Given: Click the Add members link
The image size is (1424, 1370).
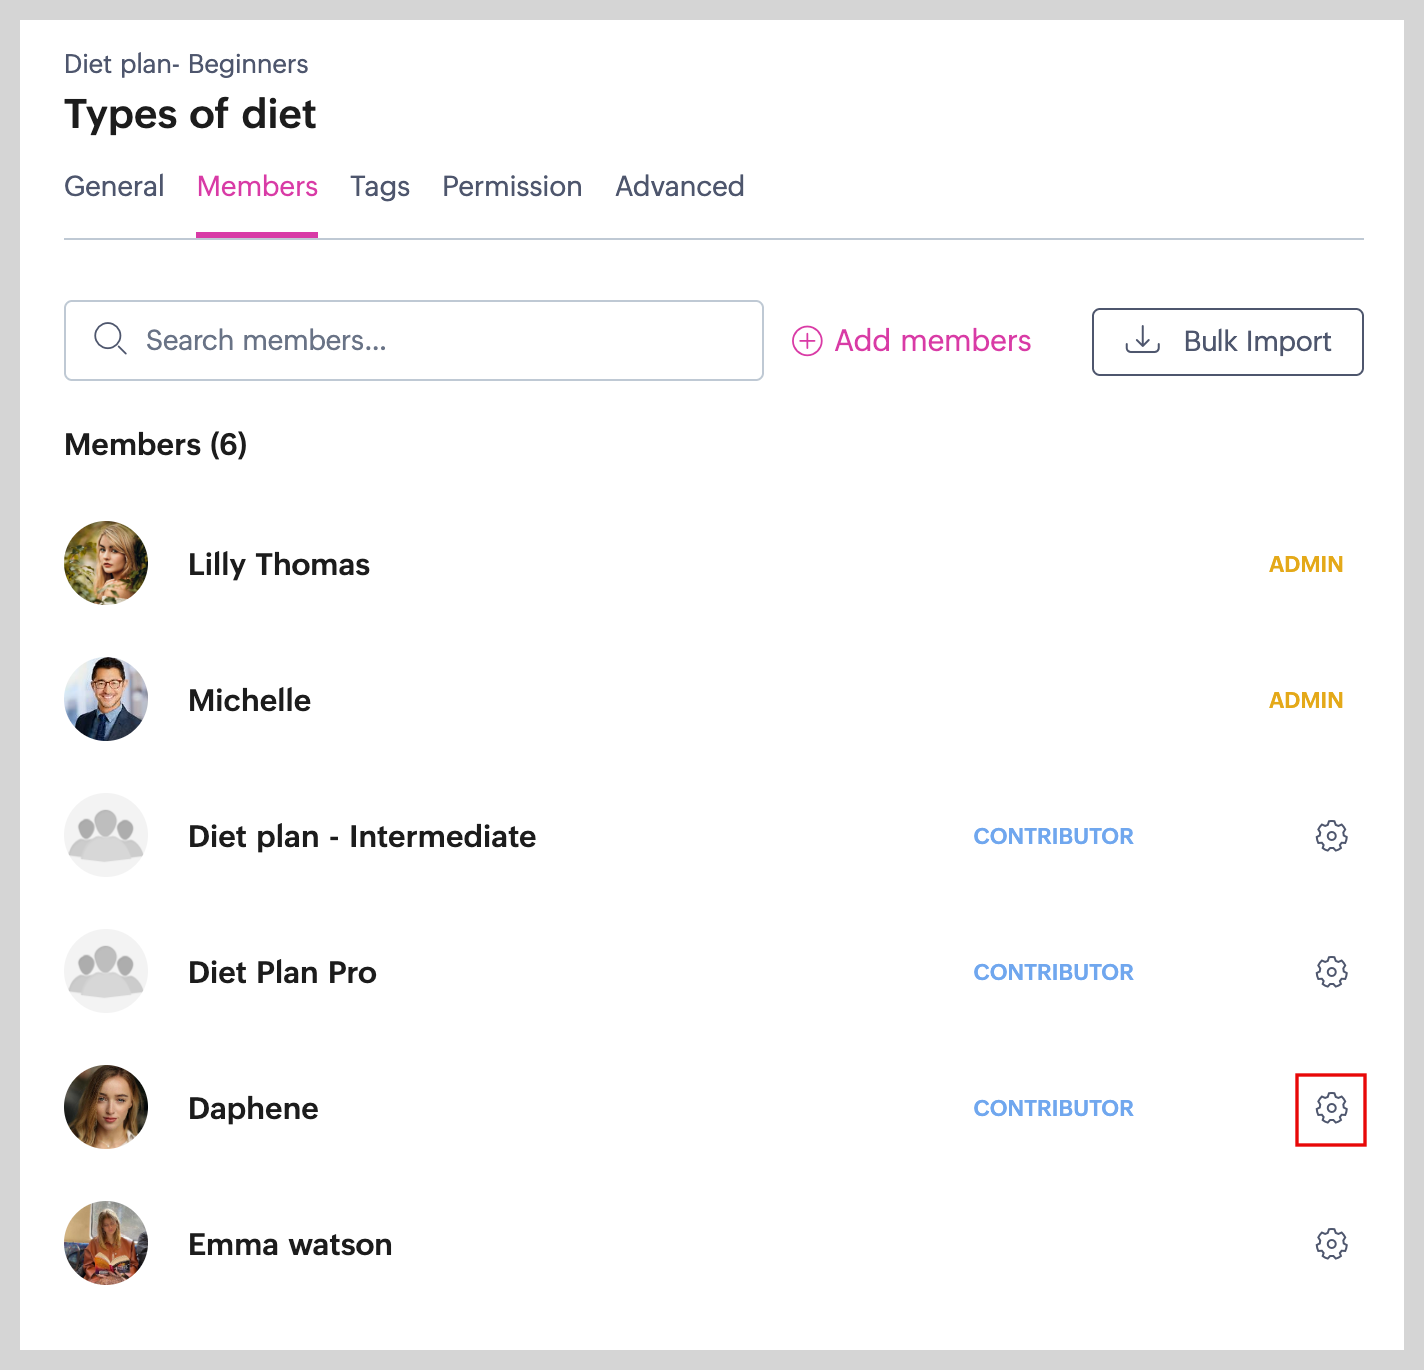Looking at the screenshot, I should [x=932, y=341].
